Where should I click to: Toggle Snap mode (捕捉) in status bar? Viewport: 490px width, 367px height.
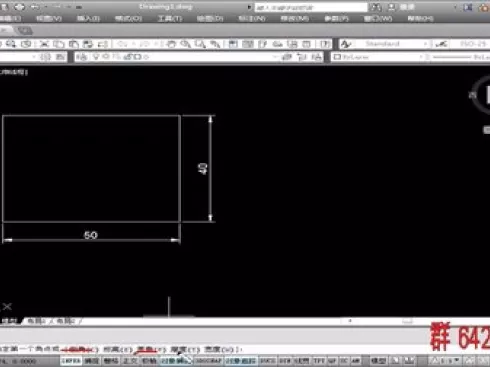click(91, 361)
